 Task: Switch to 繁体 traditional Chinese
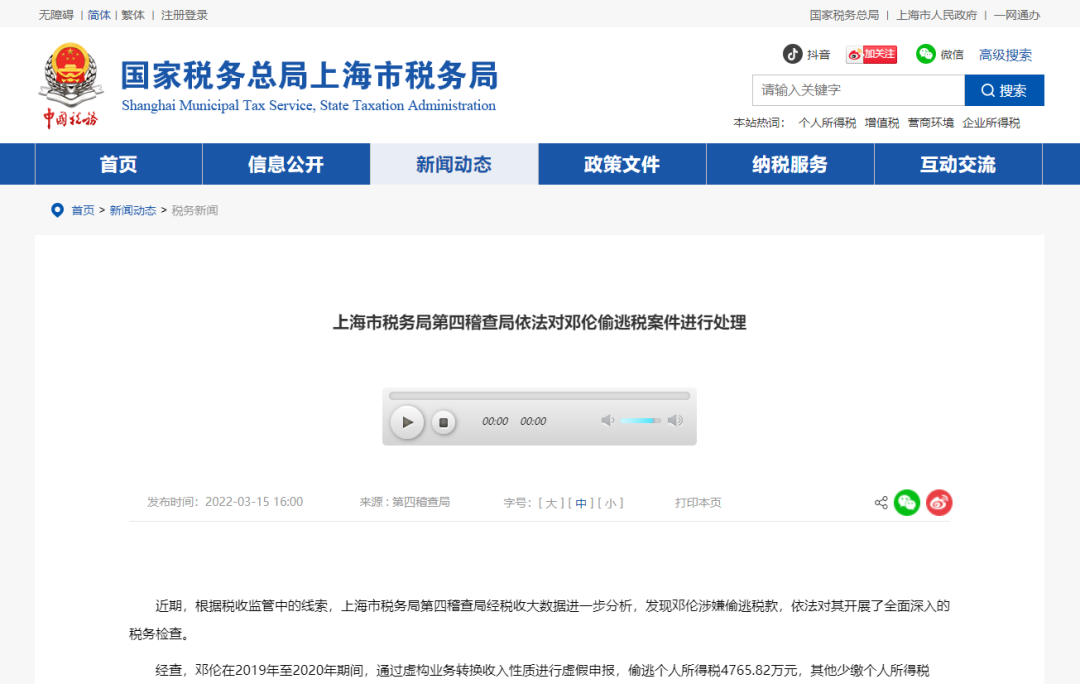click(133, 15)
